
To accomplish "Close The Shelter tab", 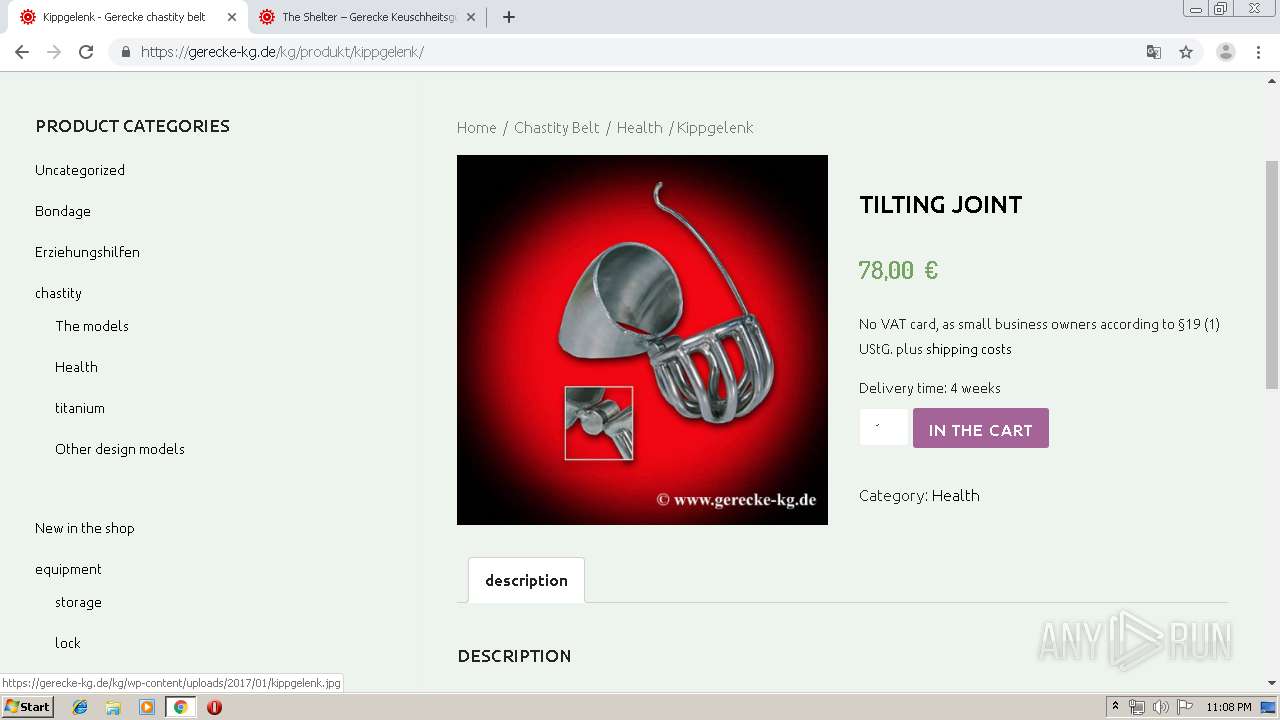I will pos(470,17).
